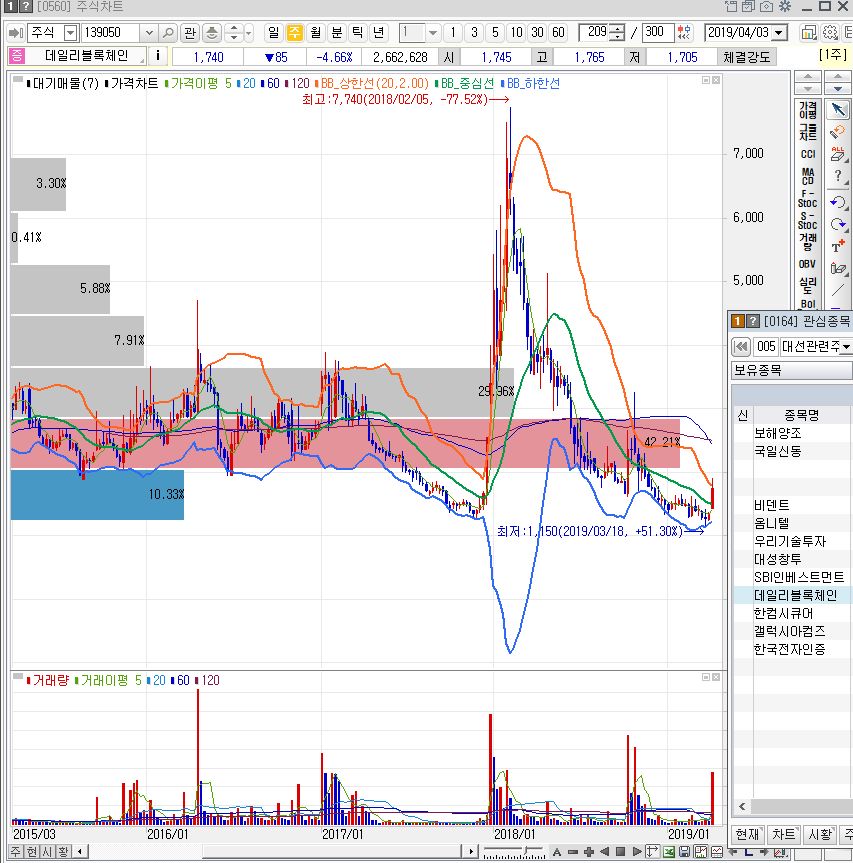Click the 주 tab at bottom left
Image resolution: width=853 pixels, height=863 pixels.
(15, 851)
